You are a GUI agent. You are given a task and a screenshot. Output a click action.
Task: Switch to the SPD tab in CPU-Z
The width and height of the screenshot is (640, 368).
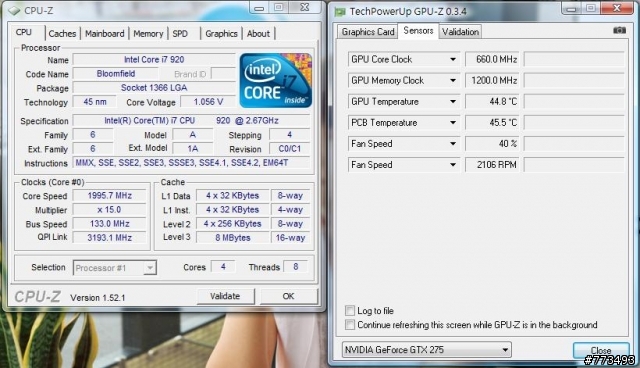(x=180, y=34)
